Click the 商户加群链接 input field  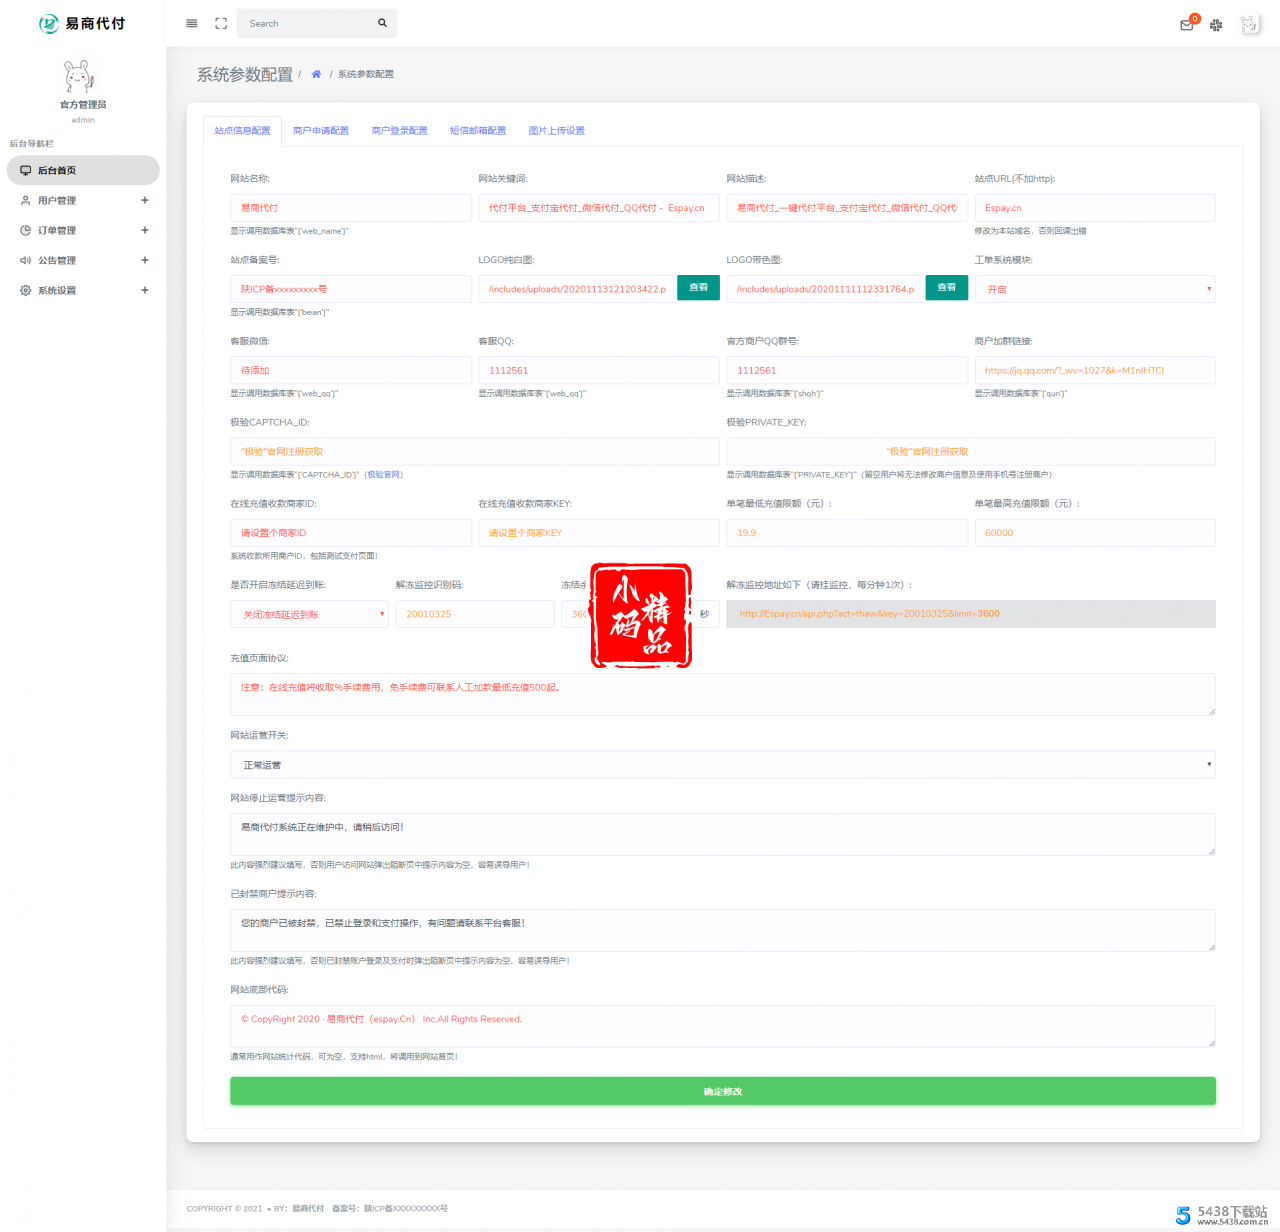tap(1095, 370)
